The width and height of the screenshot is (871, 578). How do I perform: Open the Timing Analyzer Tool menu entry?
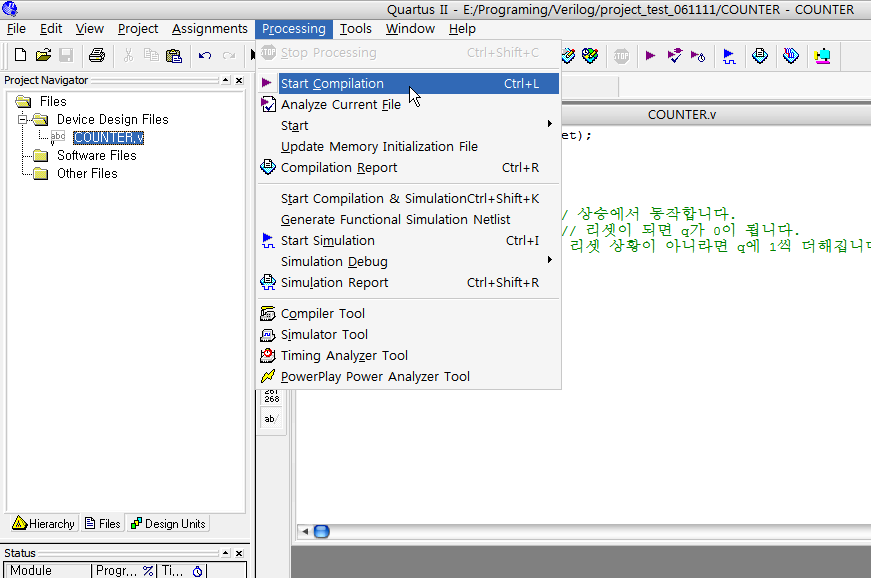pos(408,356)
